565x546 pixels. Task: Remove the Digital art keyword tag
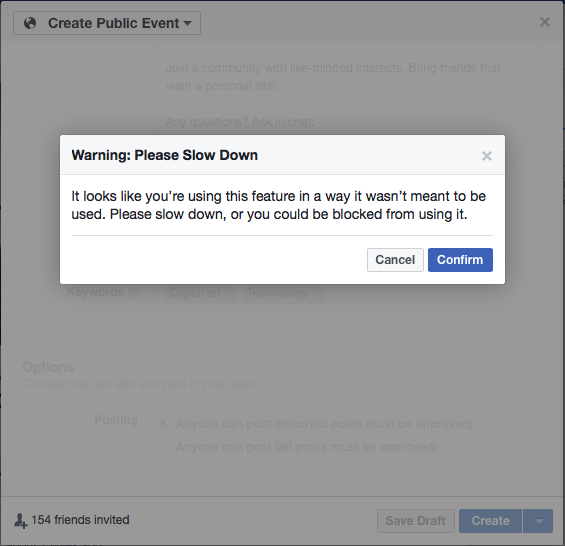pos(229,293)
